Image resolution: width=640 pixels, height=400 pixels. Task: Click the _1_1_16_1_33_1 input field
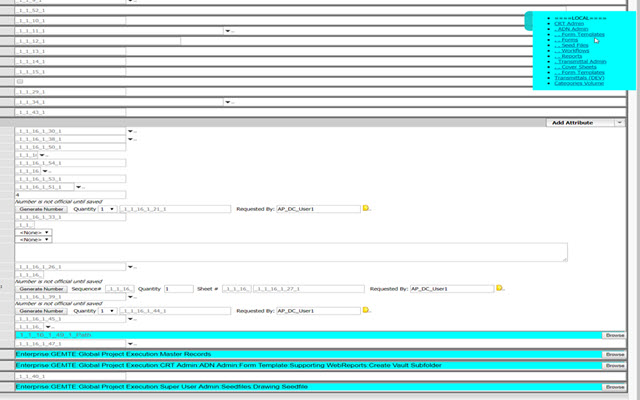pyautogui.click(x=70, y=217)
